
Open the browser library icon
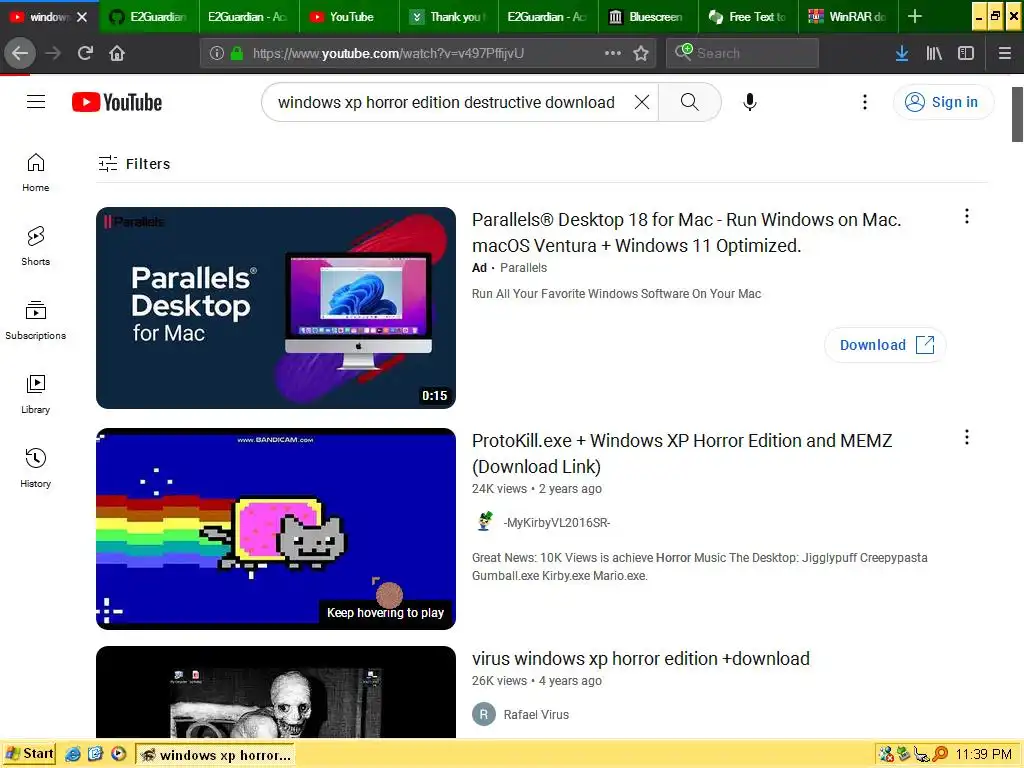pyautogui.click(x=934, y=53)
